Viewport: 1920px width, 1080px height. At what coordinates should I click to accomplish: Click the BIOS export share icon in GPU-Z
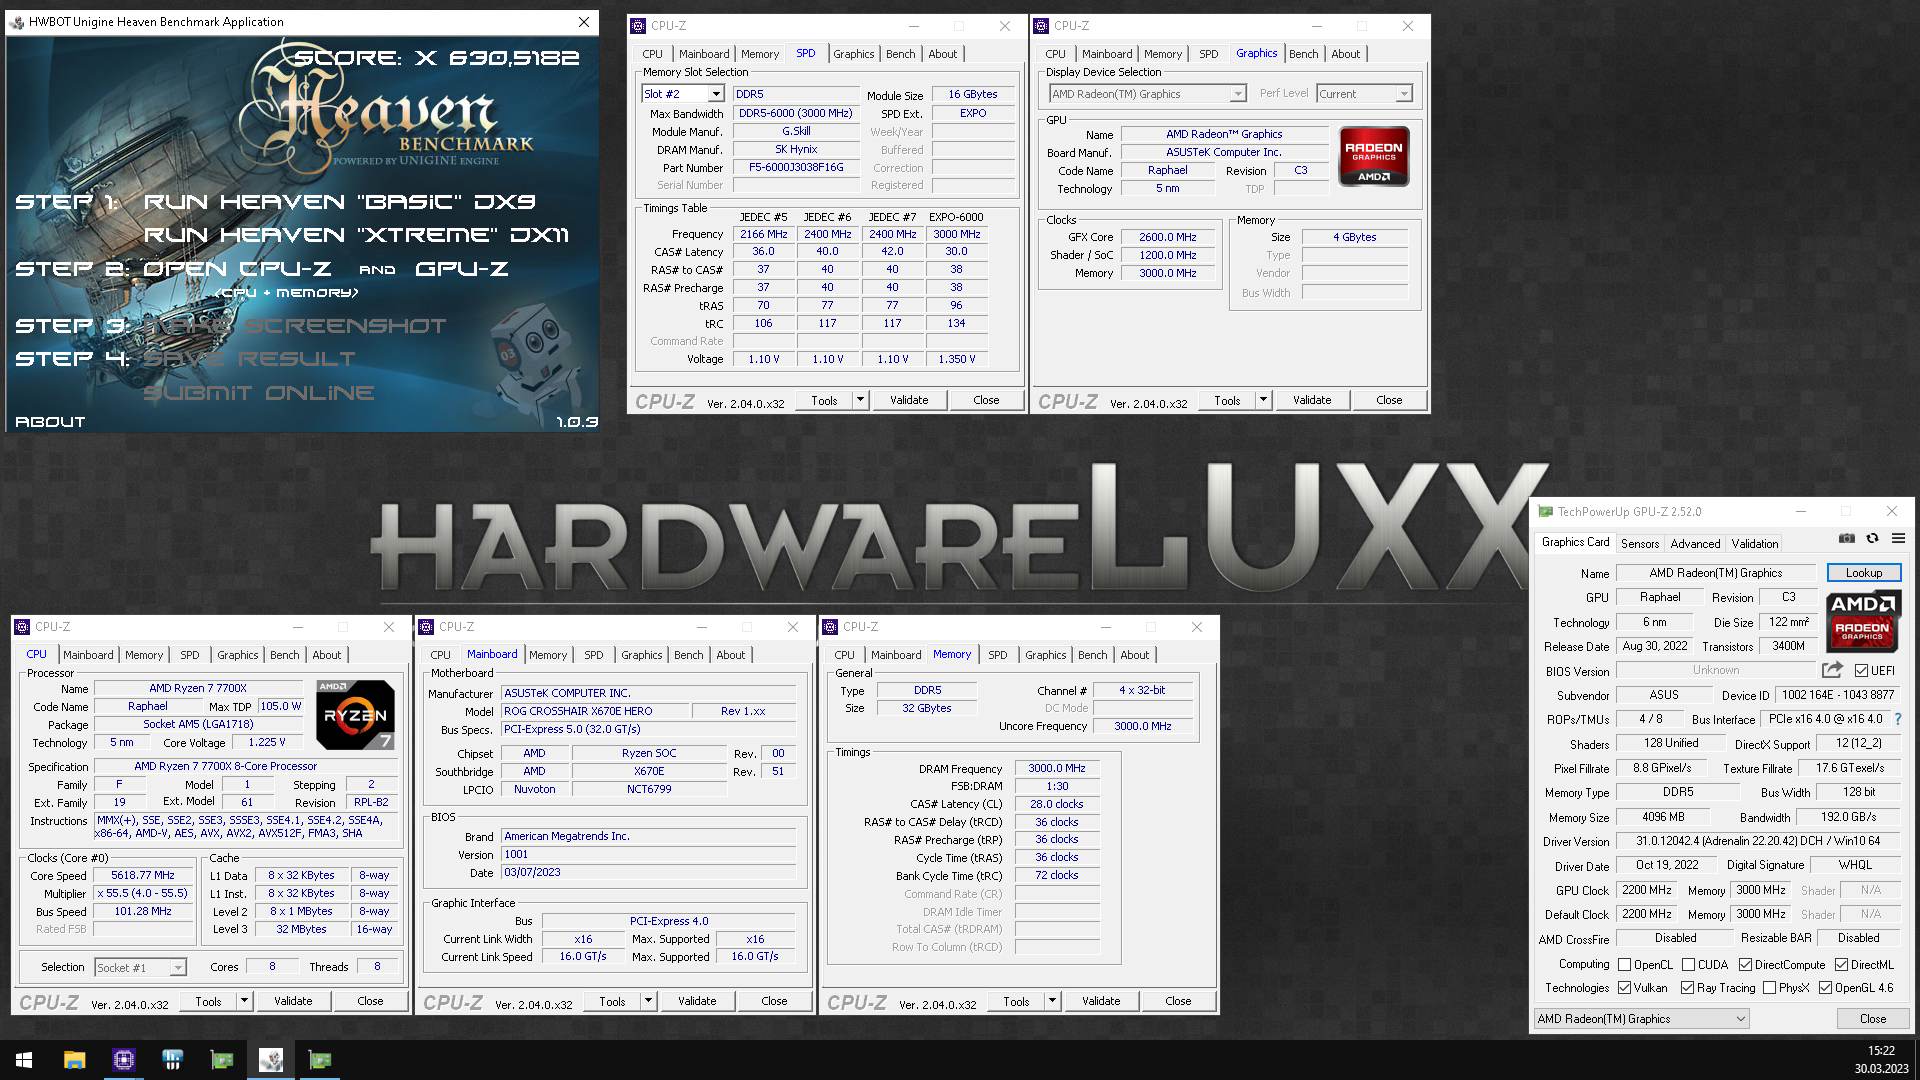1832,670
